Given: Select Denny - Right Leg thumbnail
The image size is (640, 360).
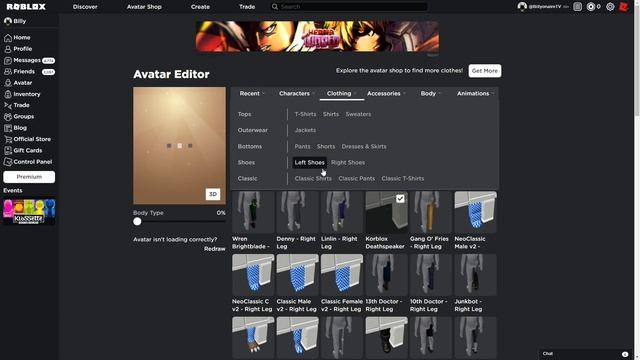Looking at the screenshot, I should pyautogui.click(x=298, y=212).
